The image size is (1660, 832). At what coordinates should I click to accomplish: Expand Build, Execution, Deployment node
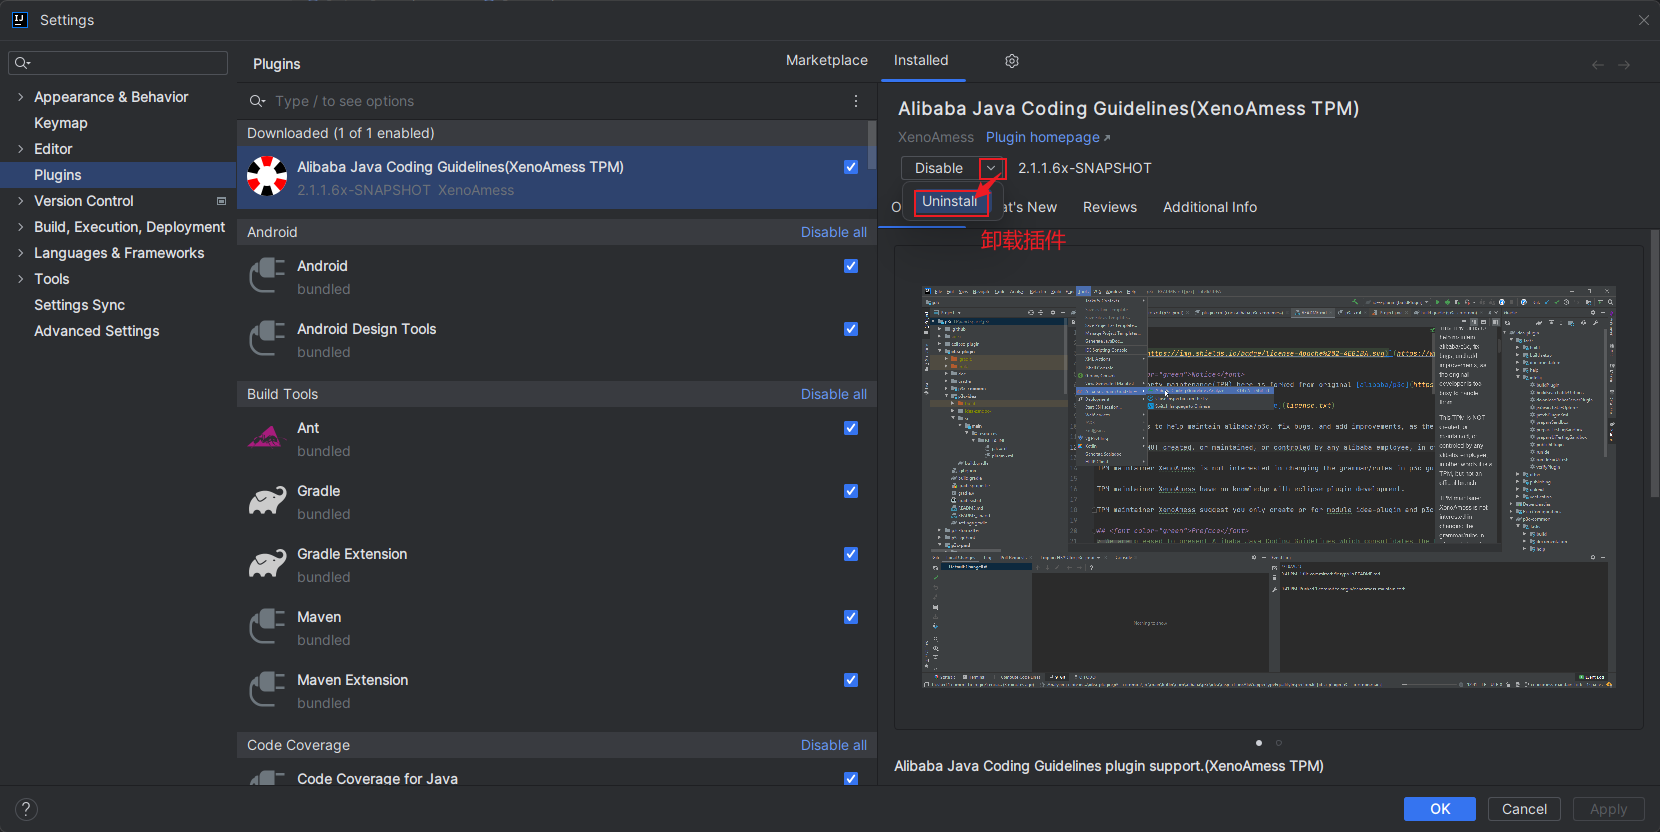coord(20,227)
